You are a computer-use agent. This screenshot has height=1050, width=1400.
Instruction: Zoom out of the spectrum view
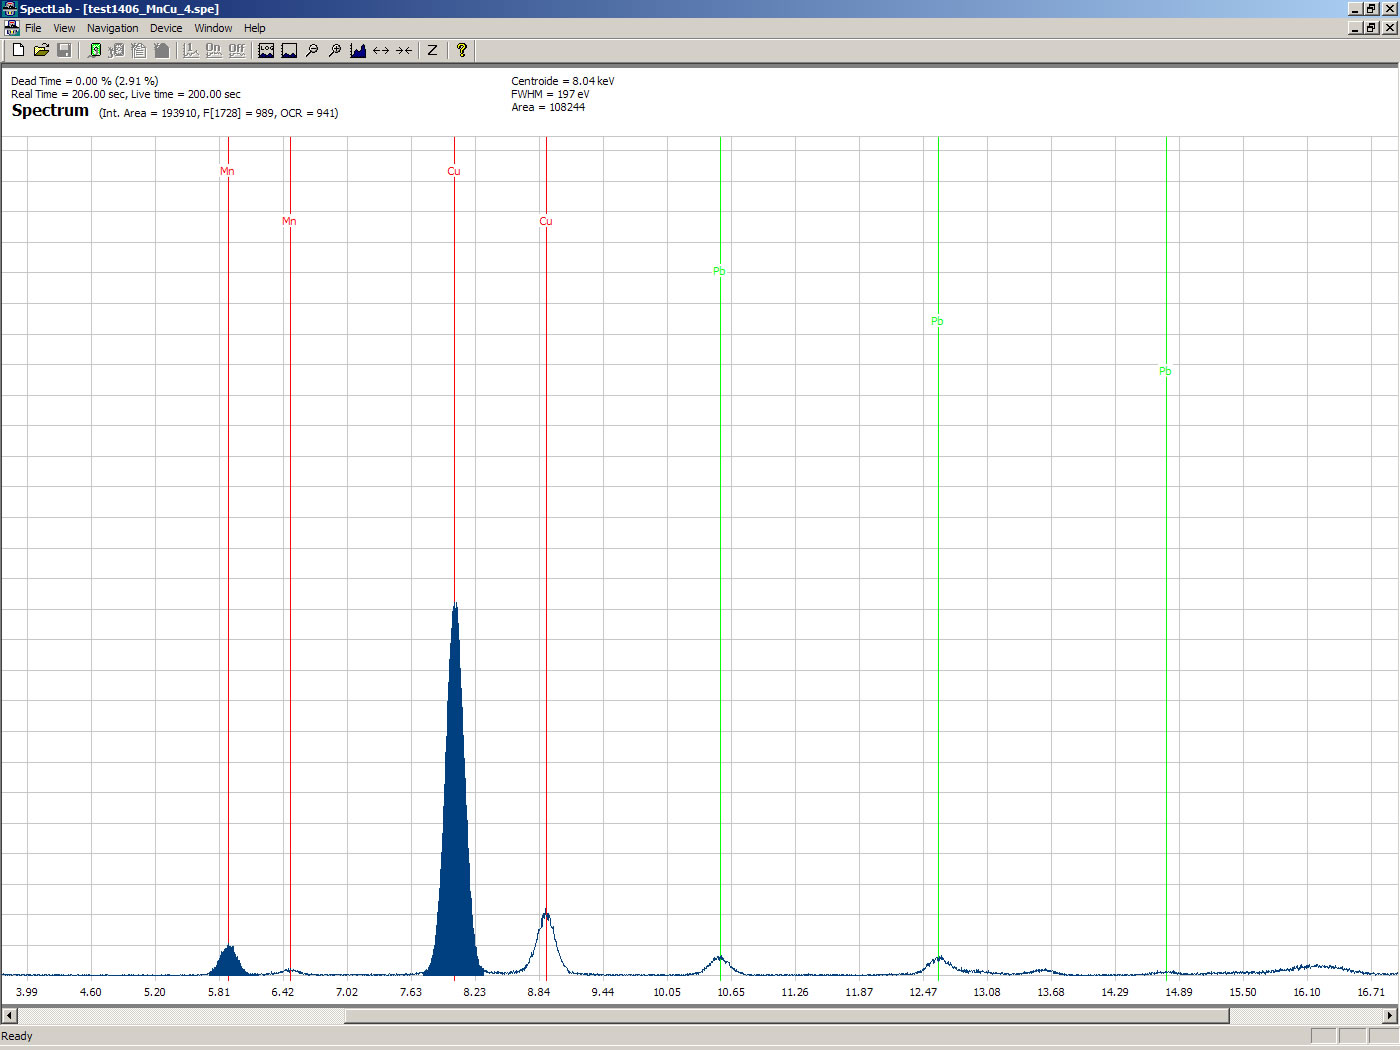pos(312,50)
